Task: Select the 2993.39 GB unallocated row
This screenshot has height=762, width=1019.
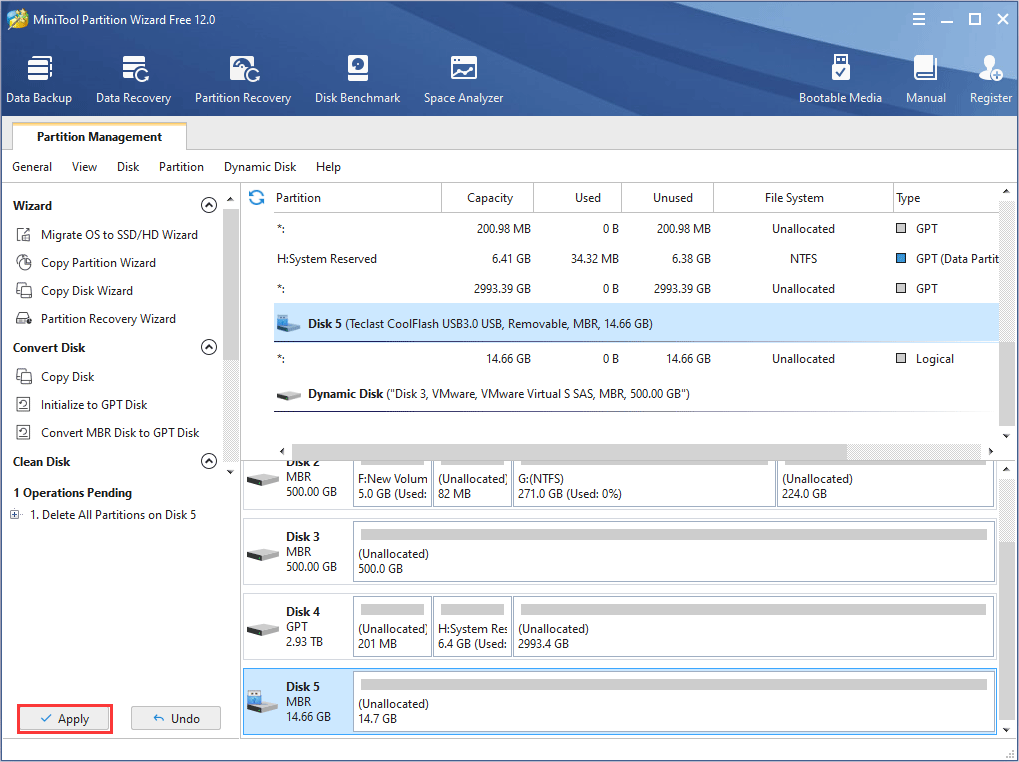Action: (x=636, y=288)
